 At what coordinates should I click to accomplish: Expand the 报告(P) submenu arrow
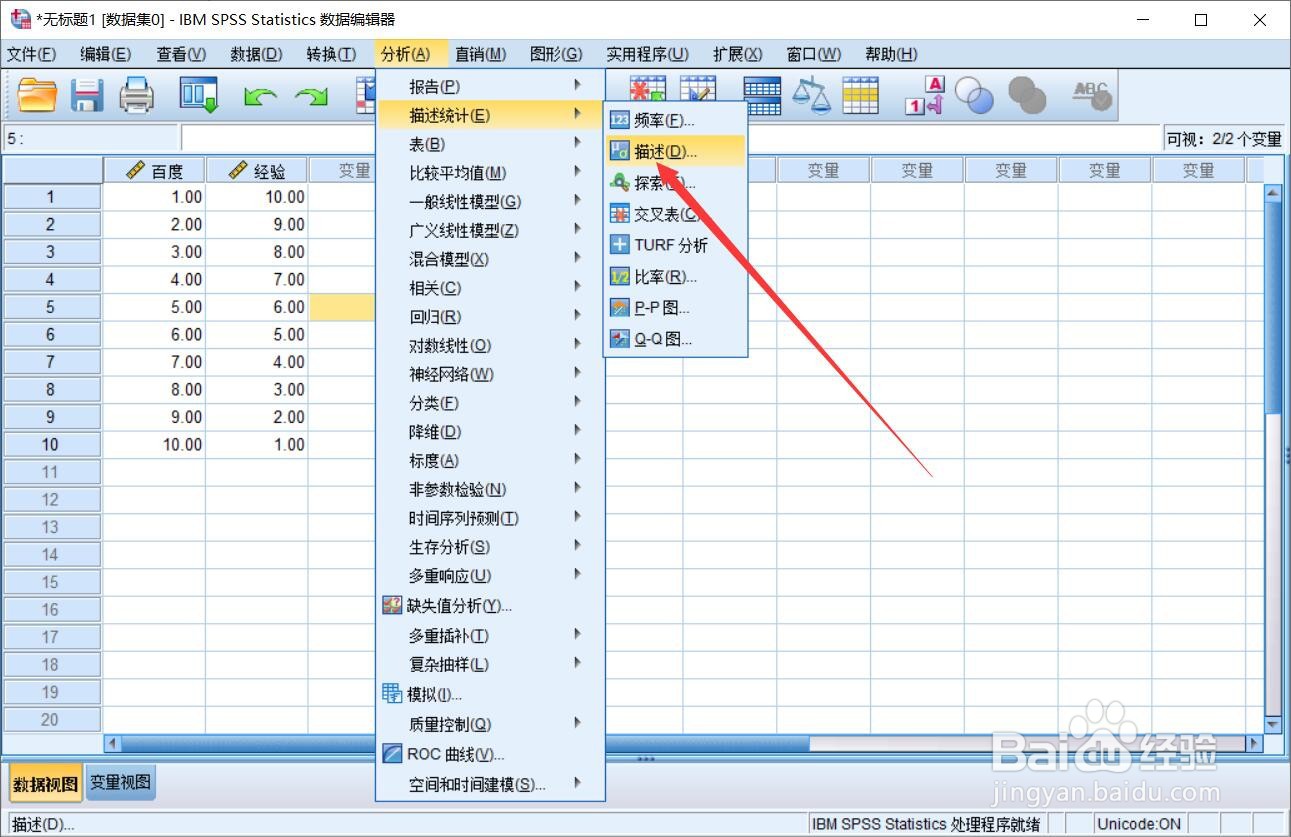pos(578,86)
